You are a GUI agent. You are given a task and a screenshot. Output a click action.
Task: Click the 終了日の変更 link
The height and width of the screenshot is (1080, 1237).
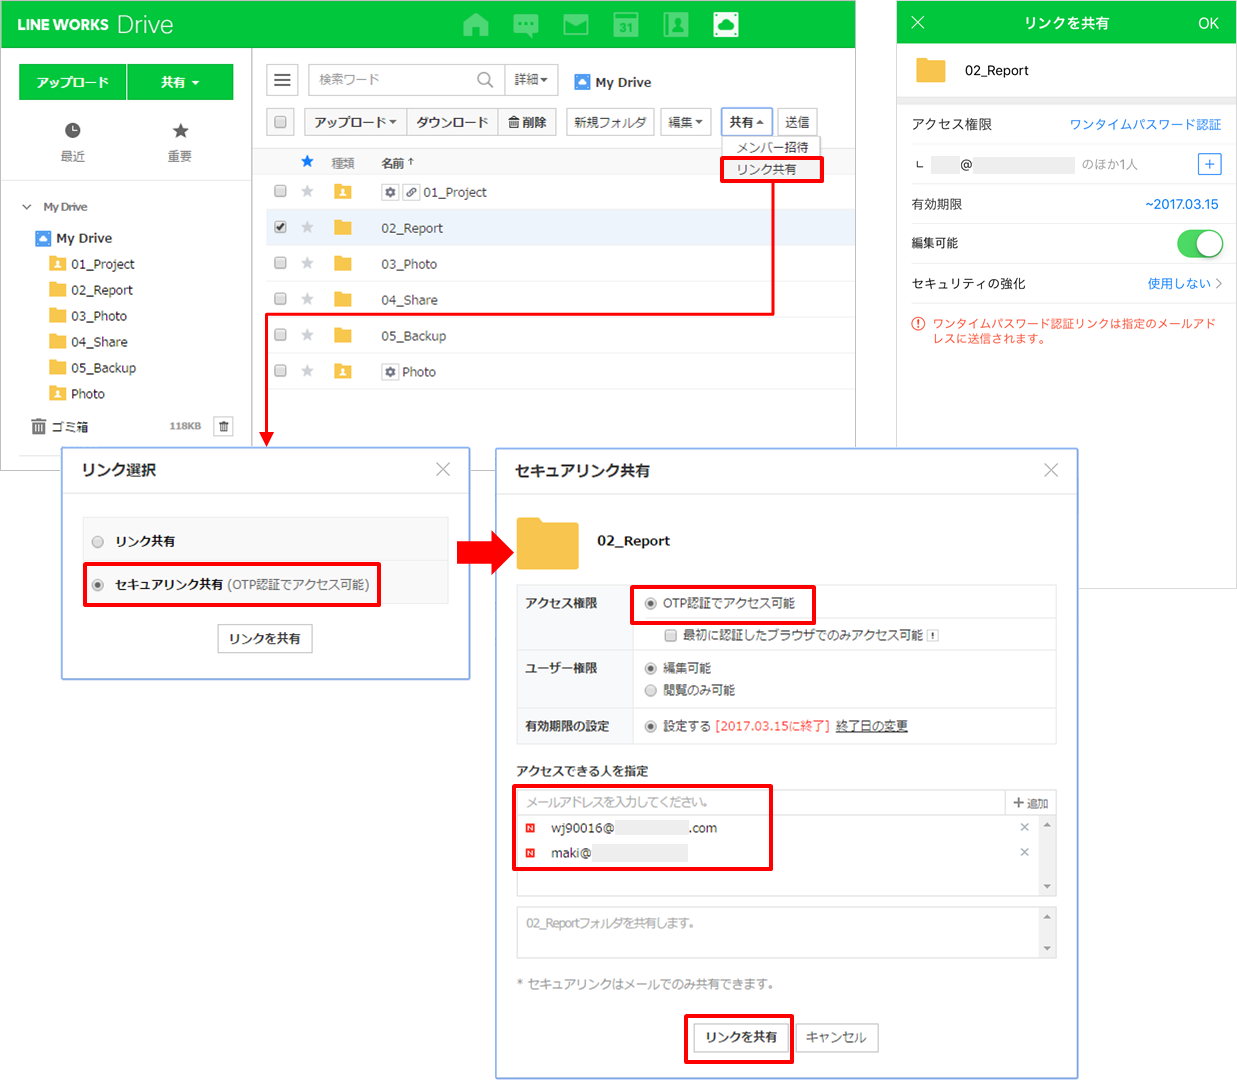[x=871, y=726]
